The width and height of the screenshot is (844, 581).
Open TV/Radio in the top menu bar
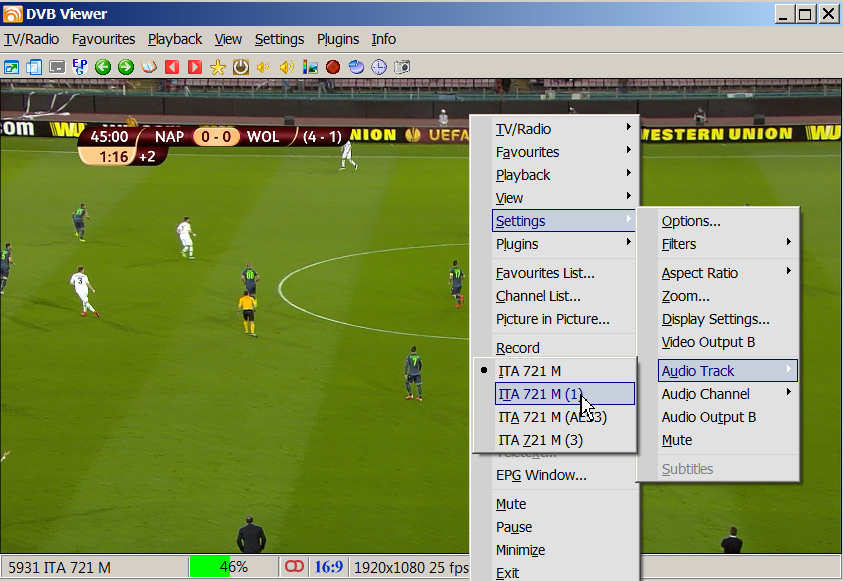pyautogui.click(x=31, y=39)
